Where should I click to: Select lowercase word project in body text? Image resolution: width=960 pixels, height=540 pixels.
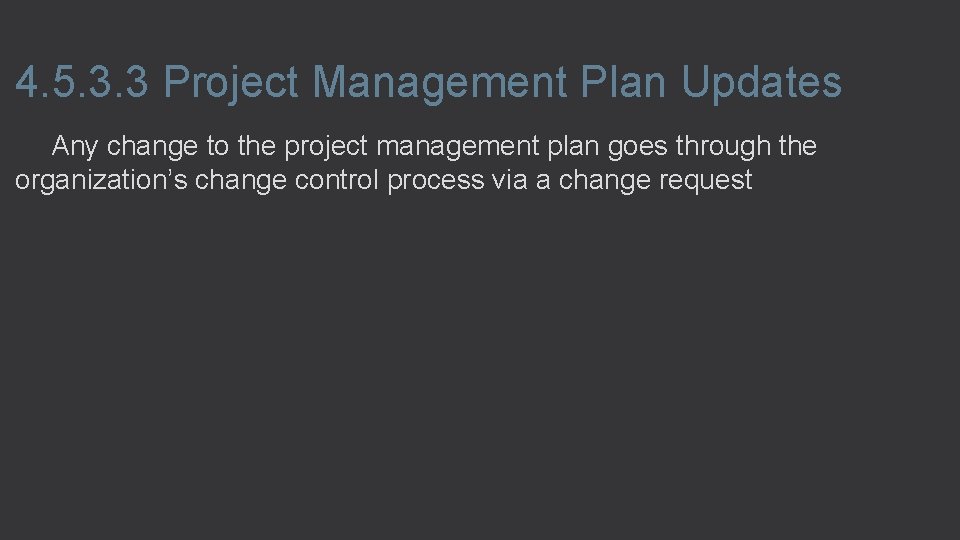coord(326,148)
